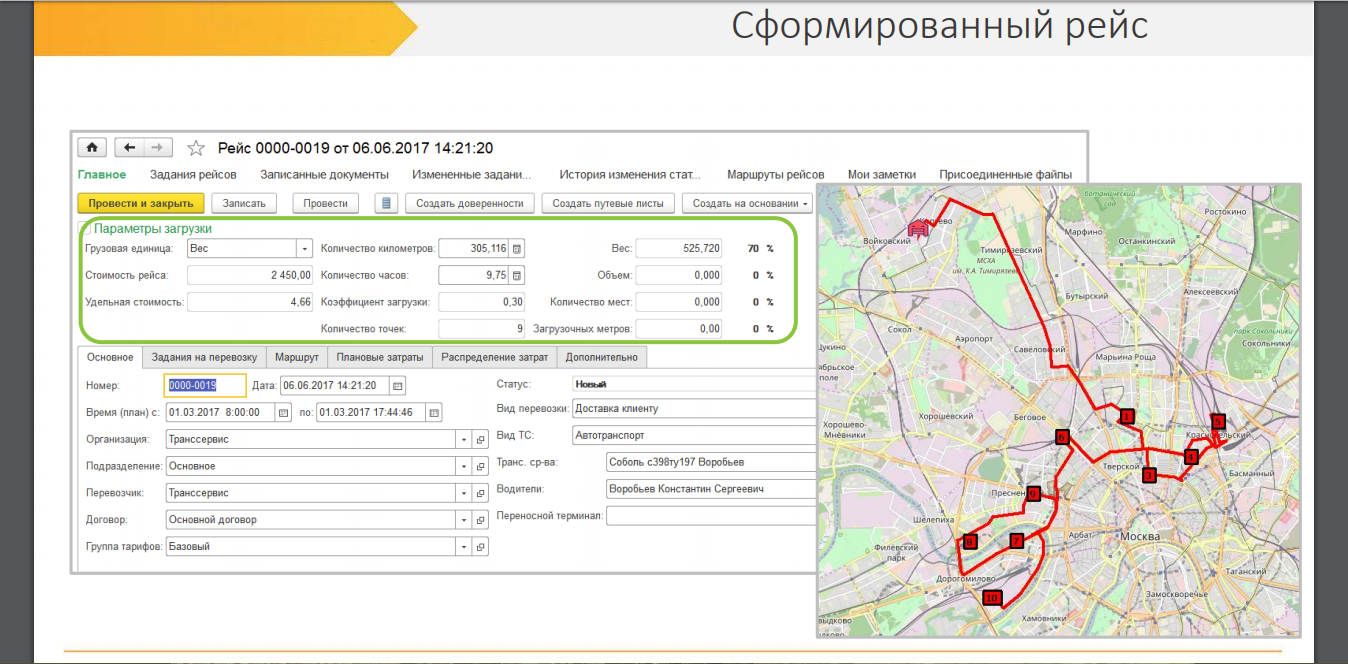This screenshot has height=664, width=1348.
Task: Click the Home icon button
Action: tap(92, 148)
